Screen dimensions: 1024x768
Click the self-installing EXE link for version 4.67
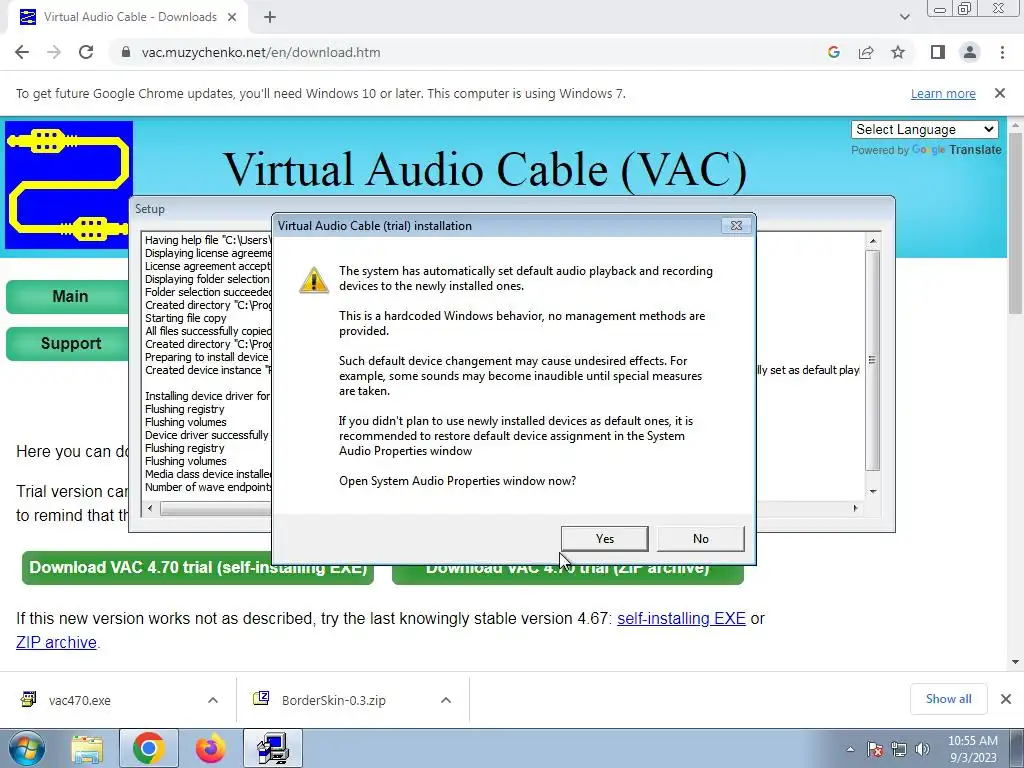pos(681,618)
